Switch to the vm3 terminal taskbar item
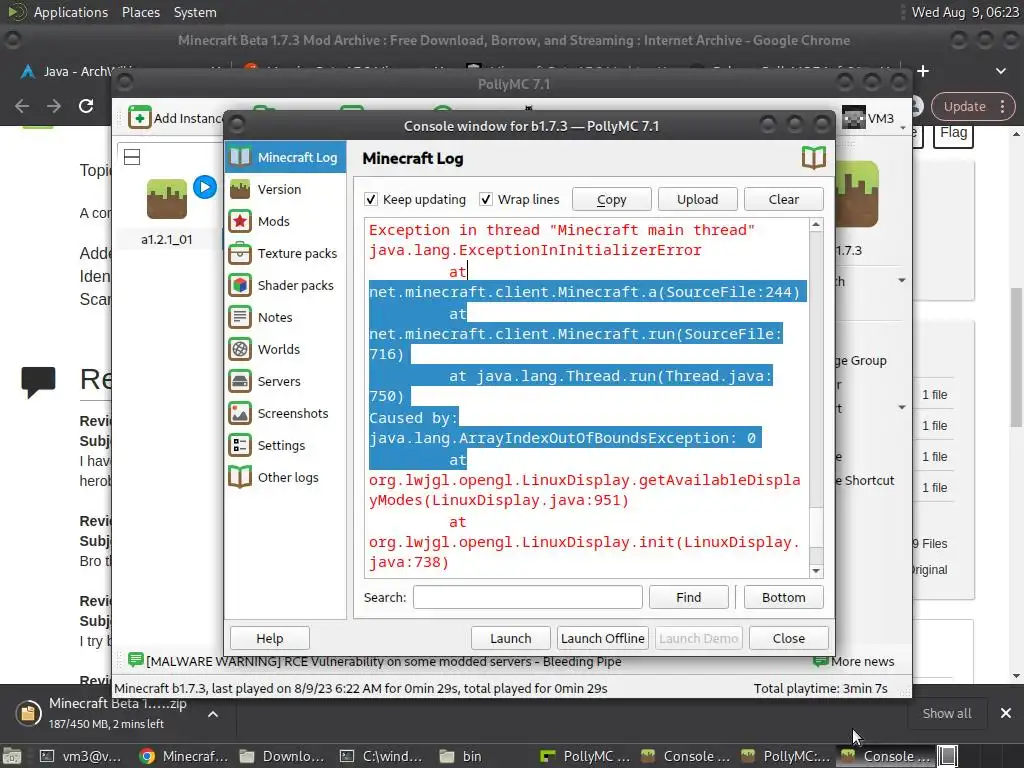 [83, 756]
